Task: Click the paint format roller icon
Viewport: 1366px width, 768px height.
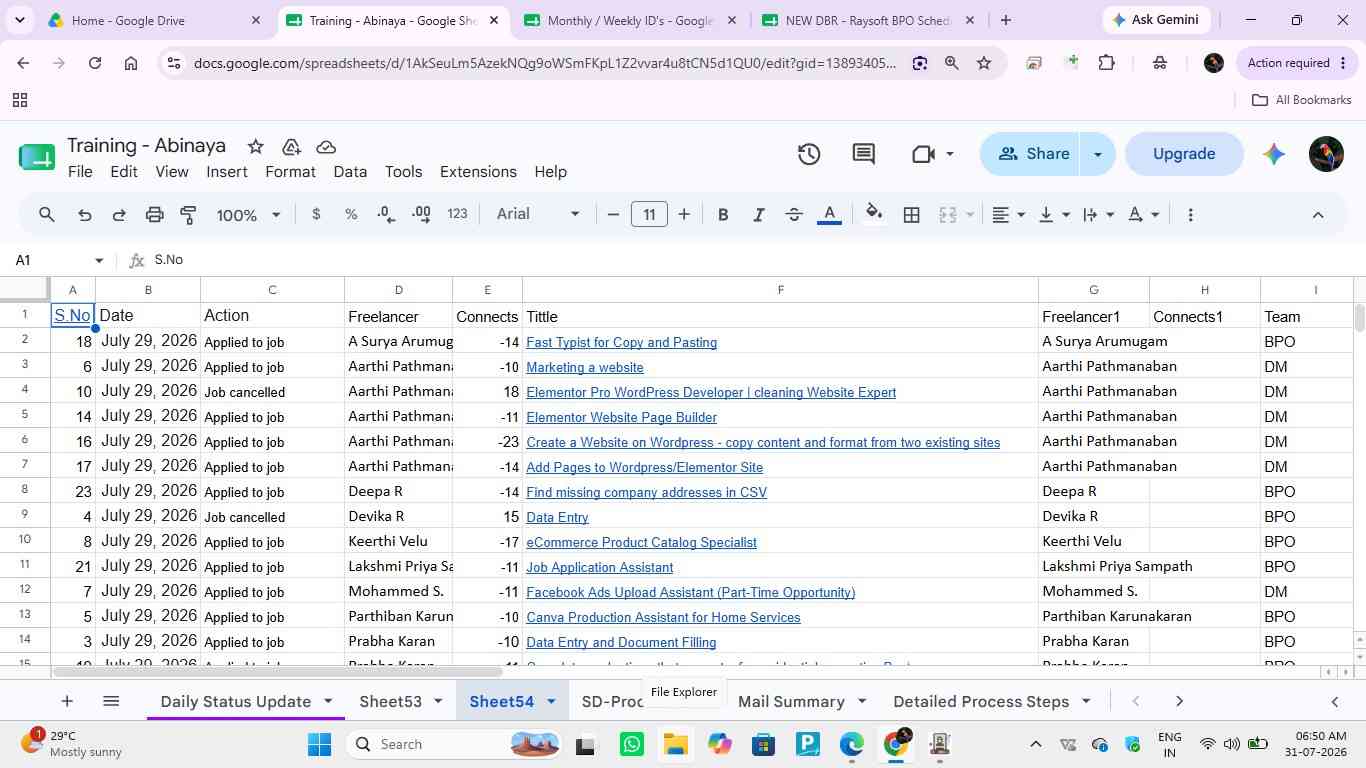Action: pos(188,214)
